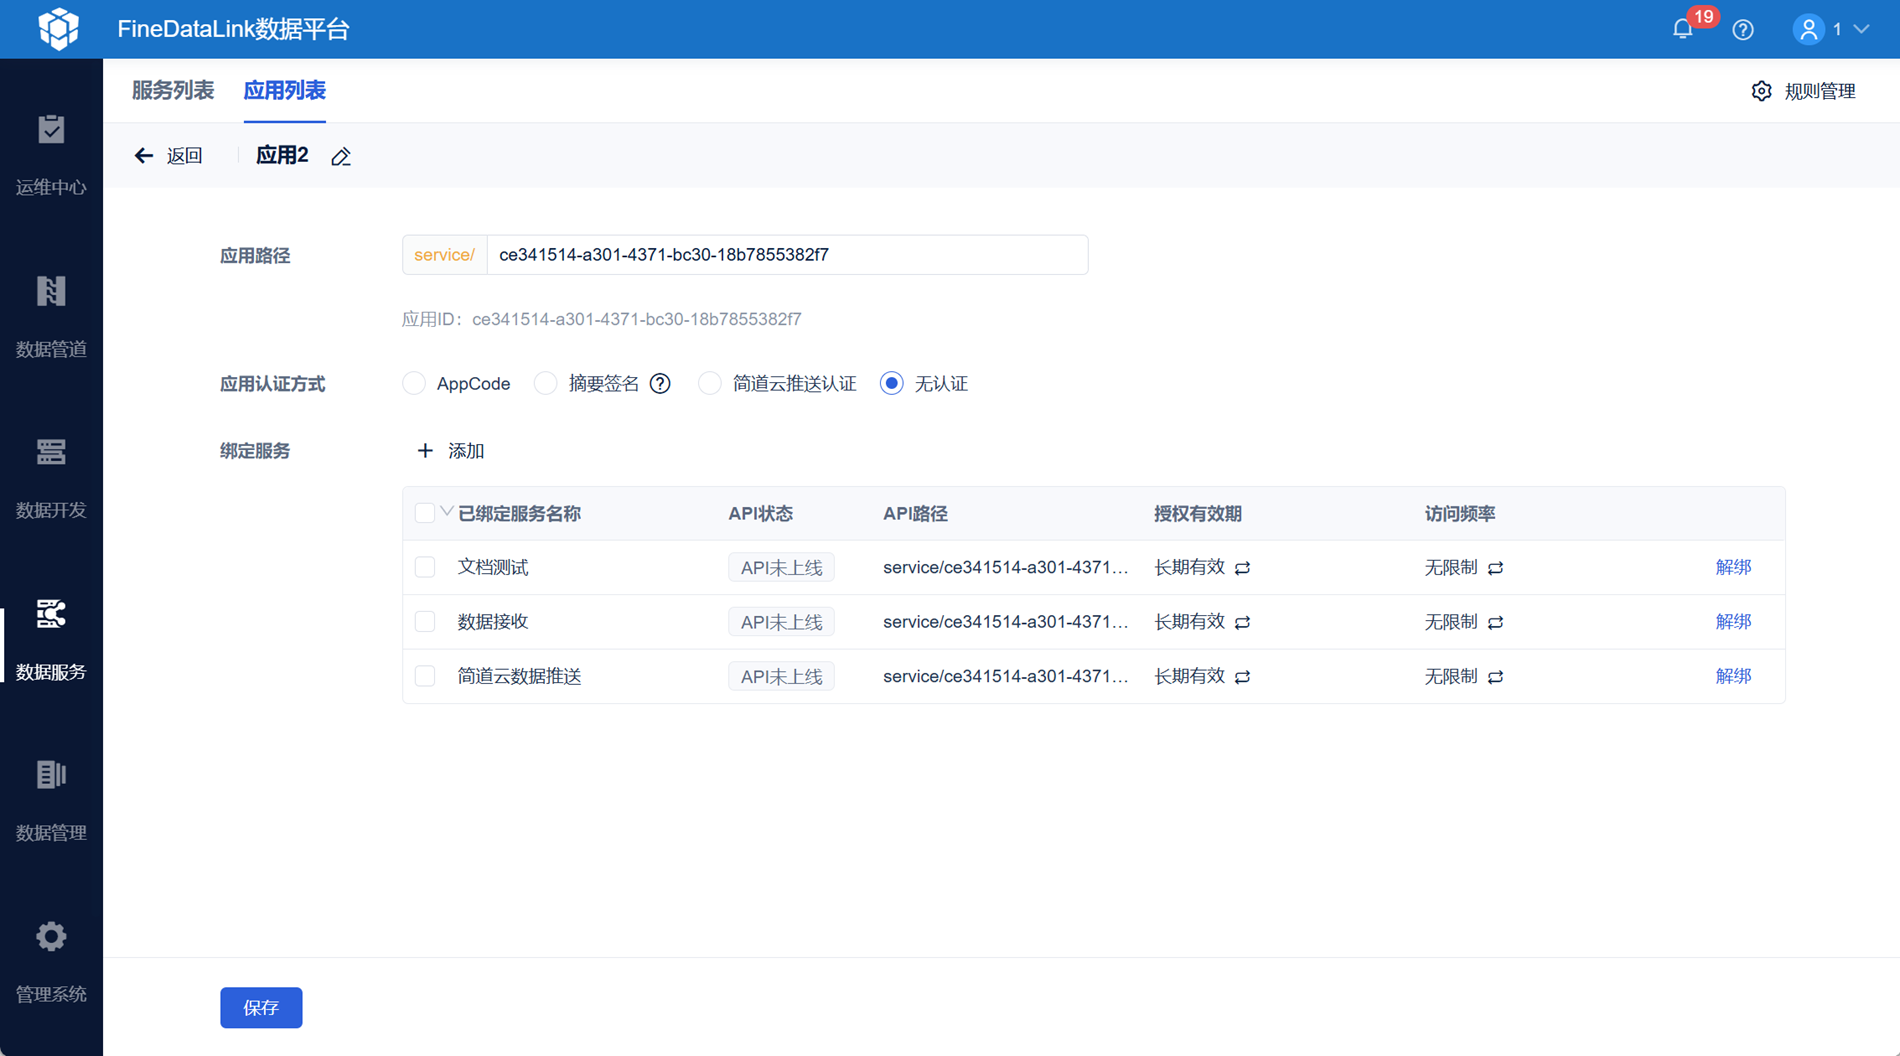
Task: Click the plus icon to add a service
Action: (425, 451)
